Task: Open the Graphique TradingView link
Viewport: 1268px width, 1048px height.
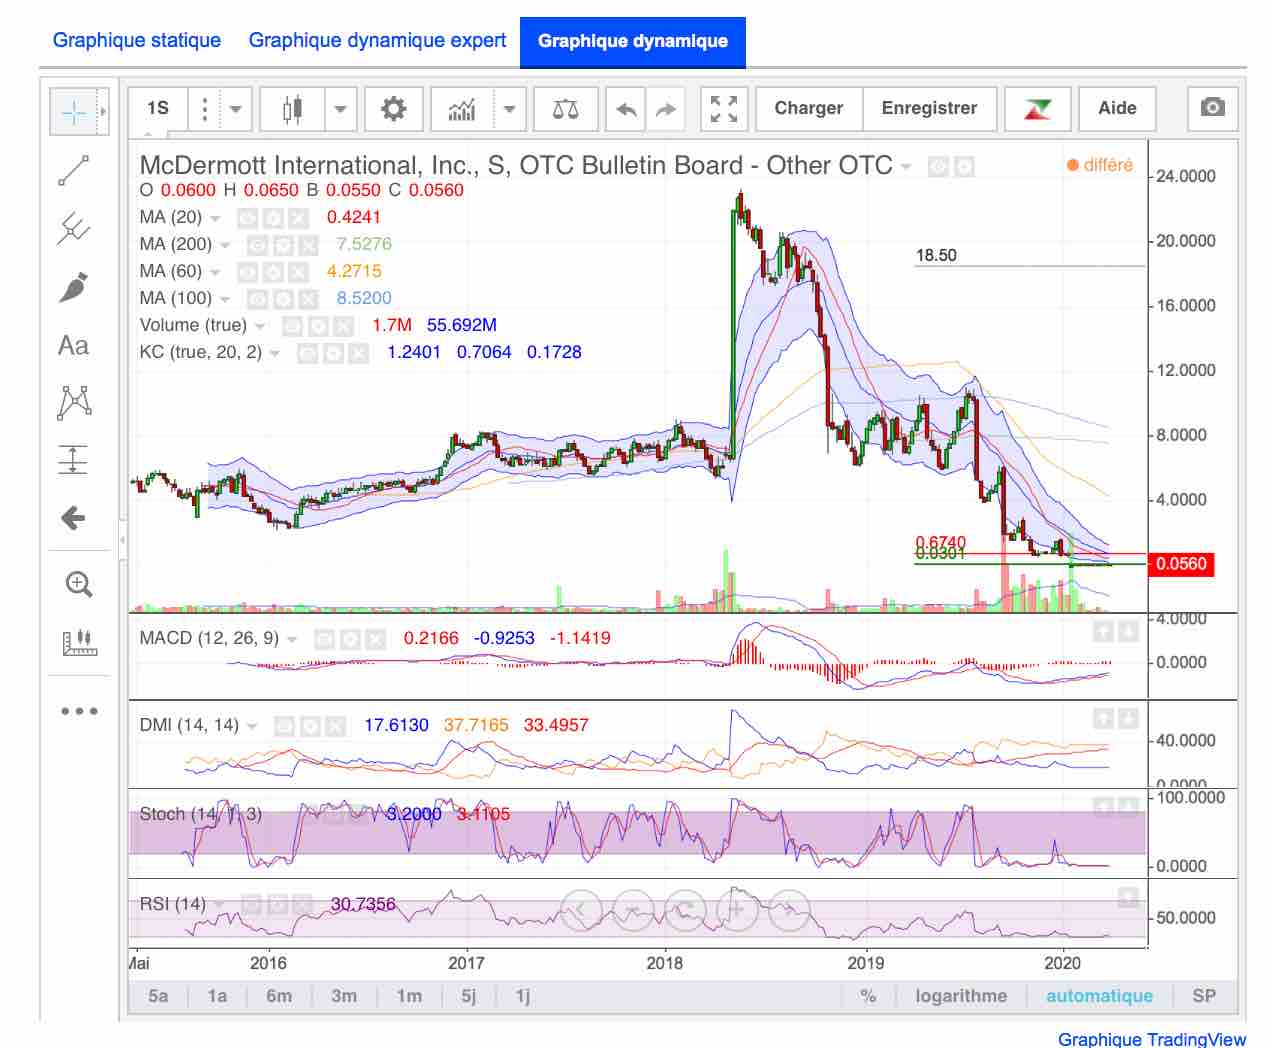Action: 1152,1038
